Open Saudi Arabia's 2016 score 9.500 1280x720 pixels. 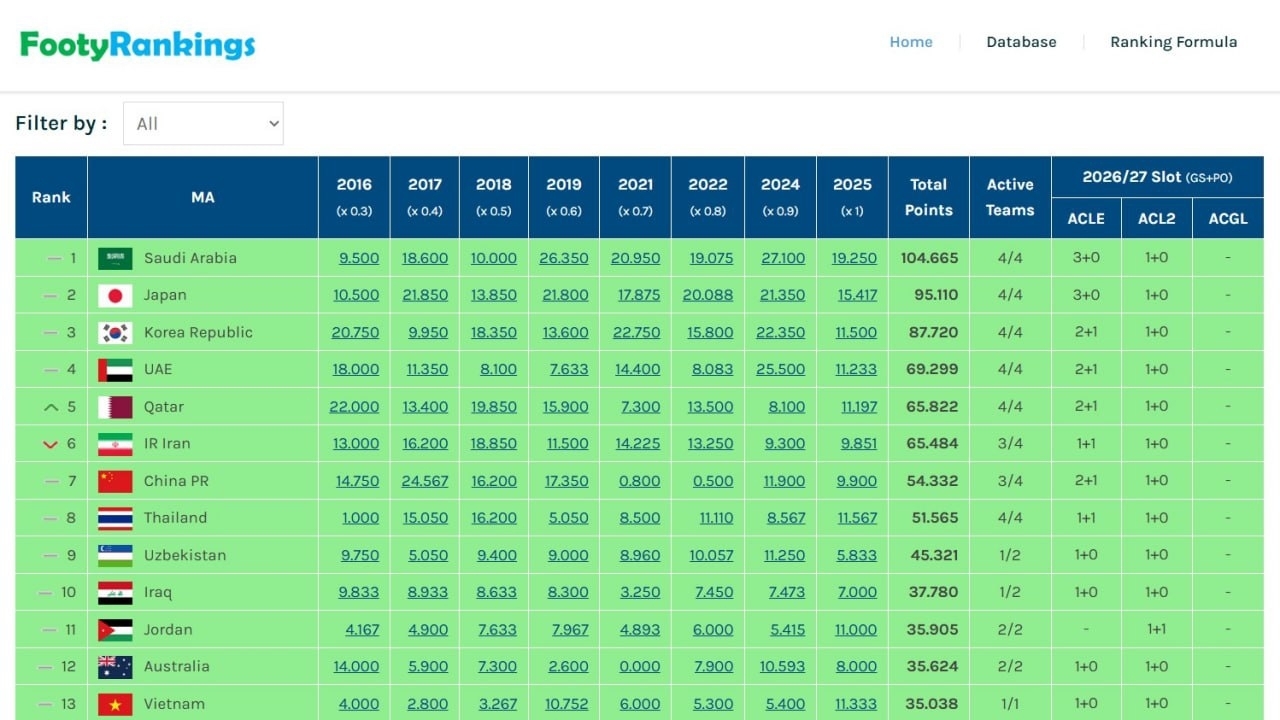[x=359, y=258]
